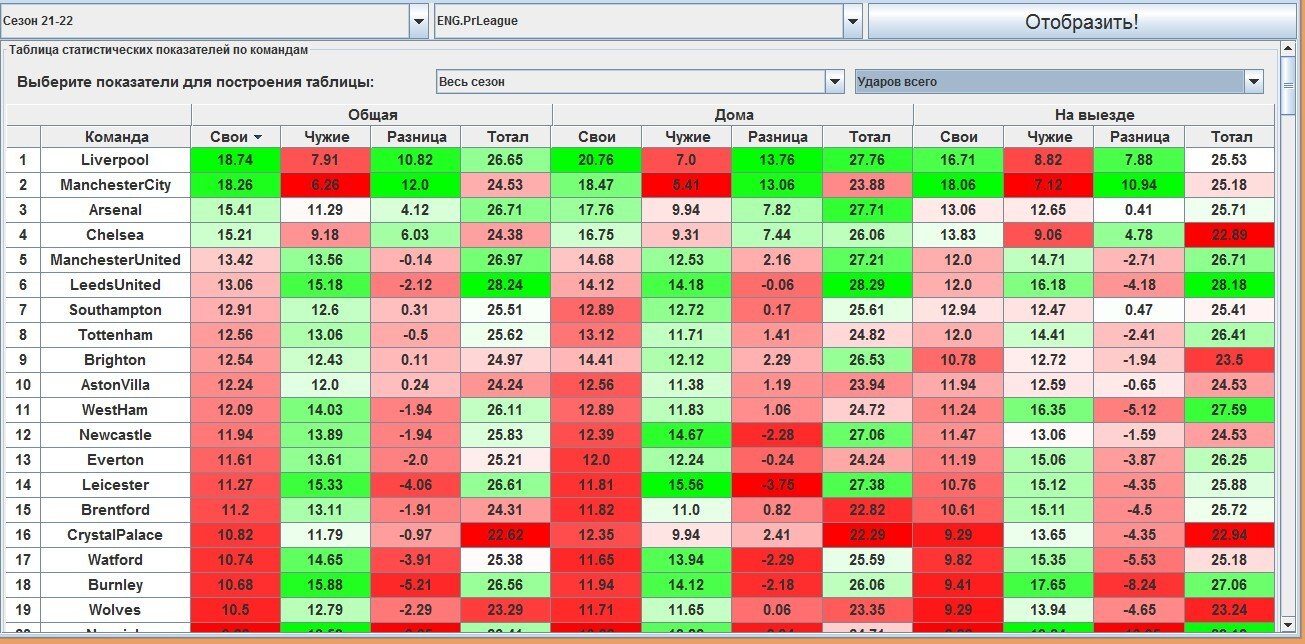Click the red 22.89 cell in Chelsea's row
The width and height of the screenshot is (1305, 644).
[x=1230, y=235]
